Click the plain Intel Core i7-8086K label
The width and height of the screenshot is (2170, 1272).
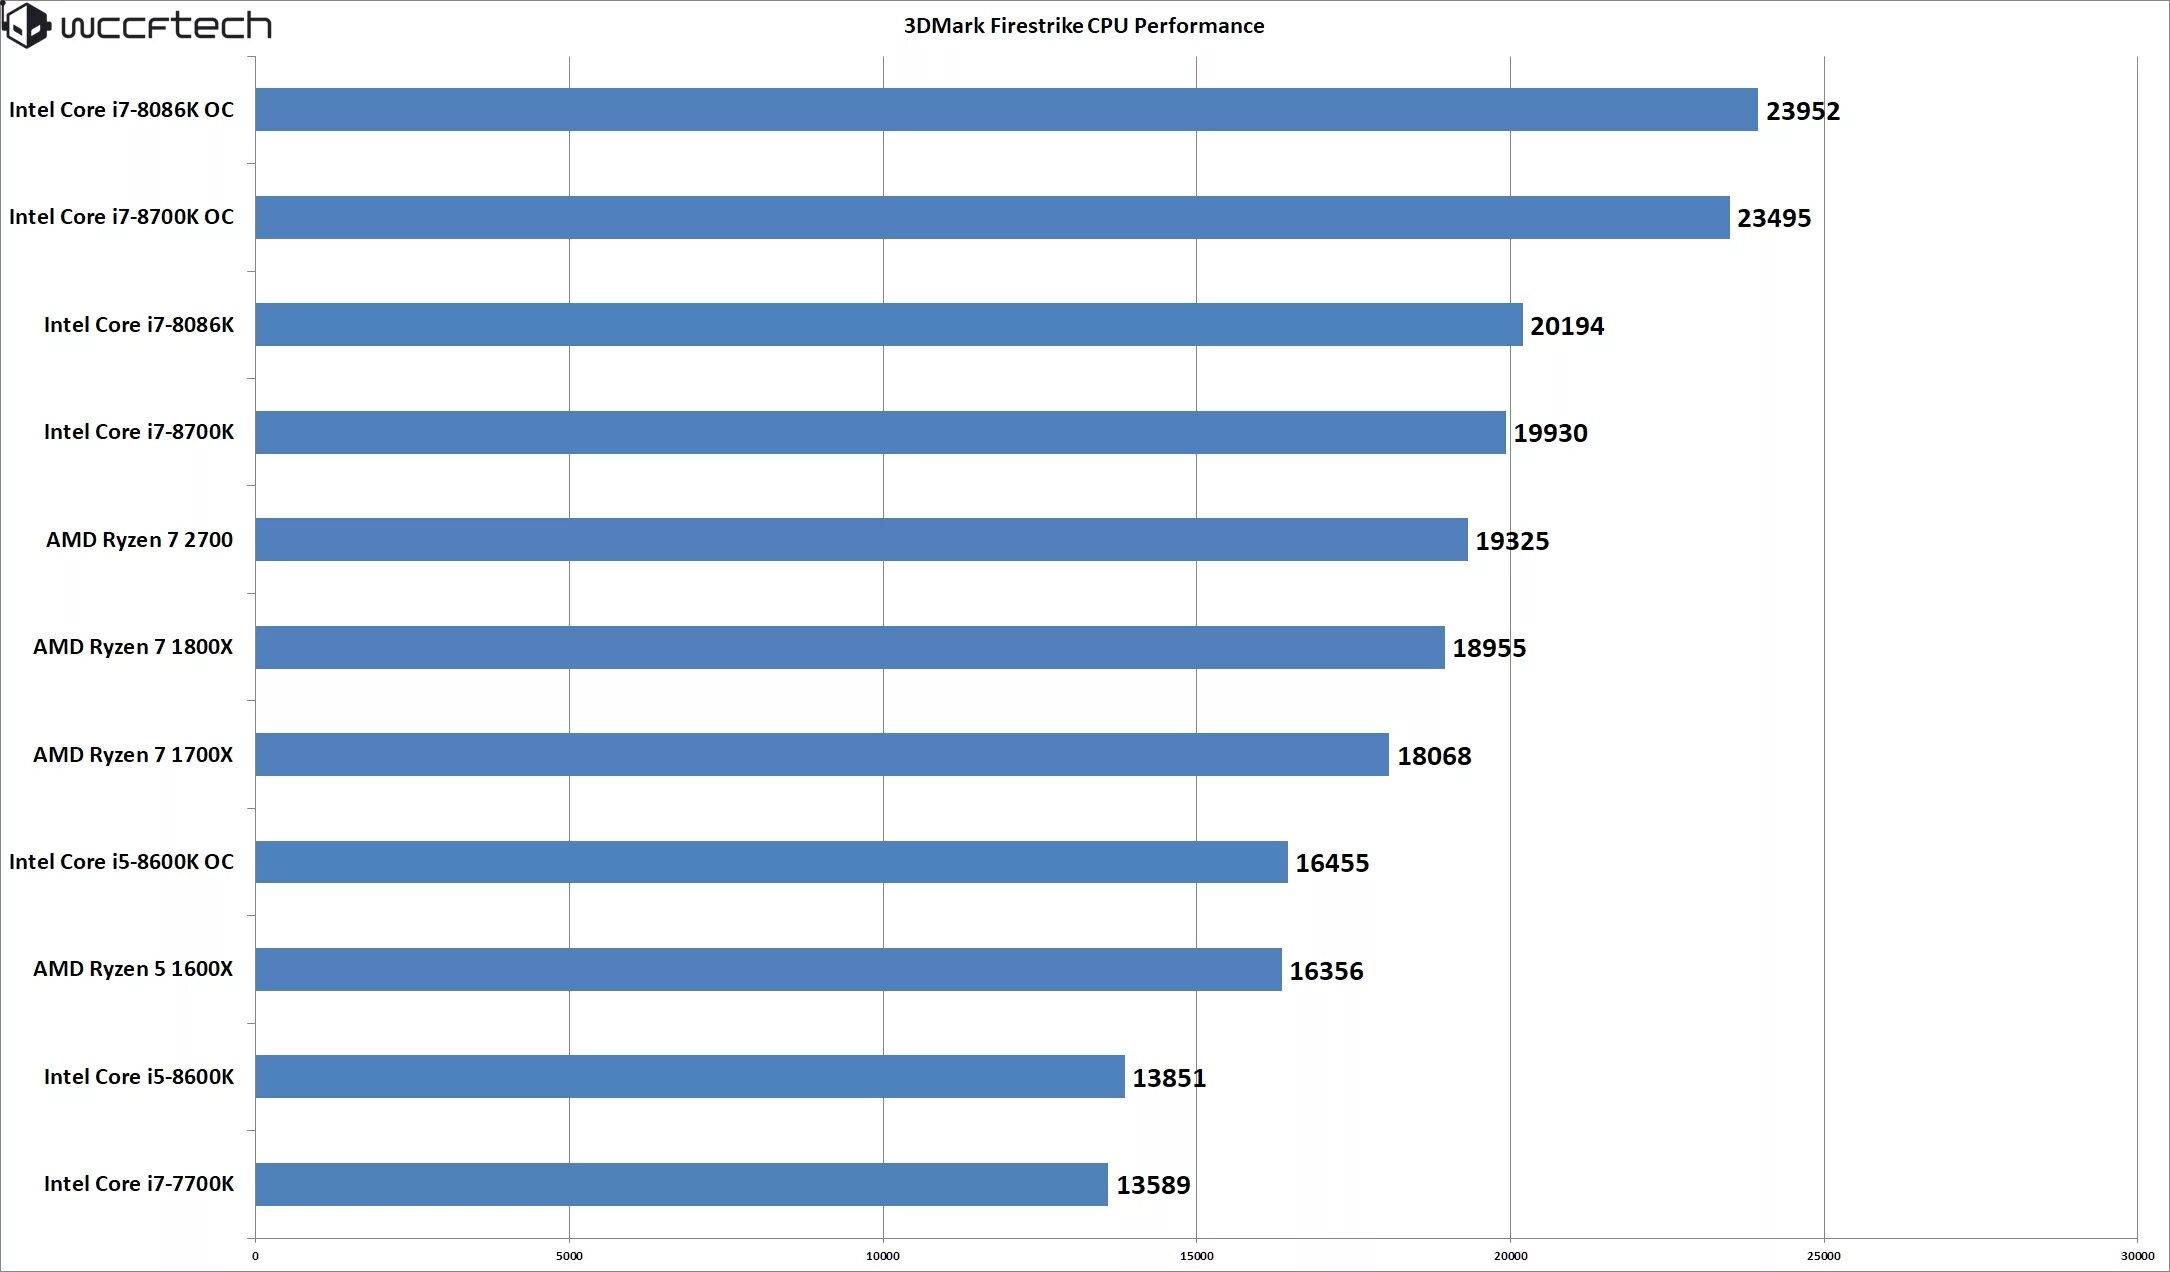click(139, 325)
